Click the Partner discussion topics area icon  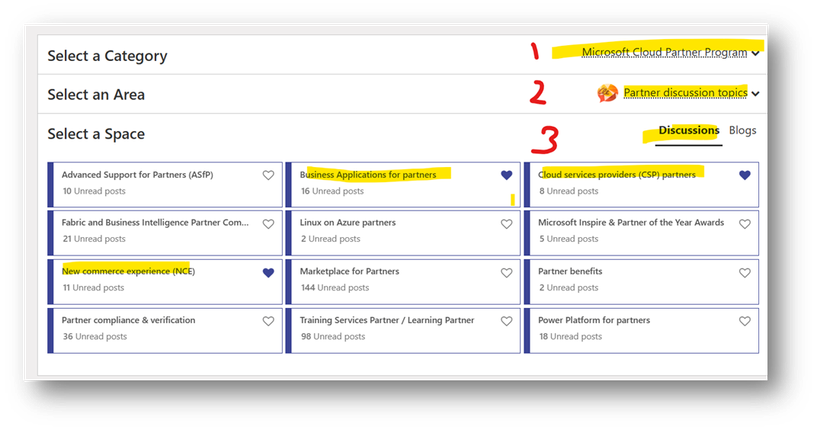pyautogui.click(x=608, y=93)
